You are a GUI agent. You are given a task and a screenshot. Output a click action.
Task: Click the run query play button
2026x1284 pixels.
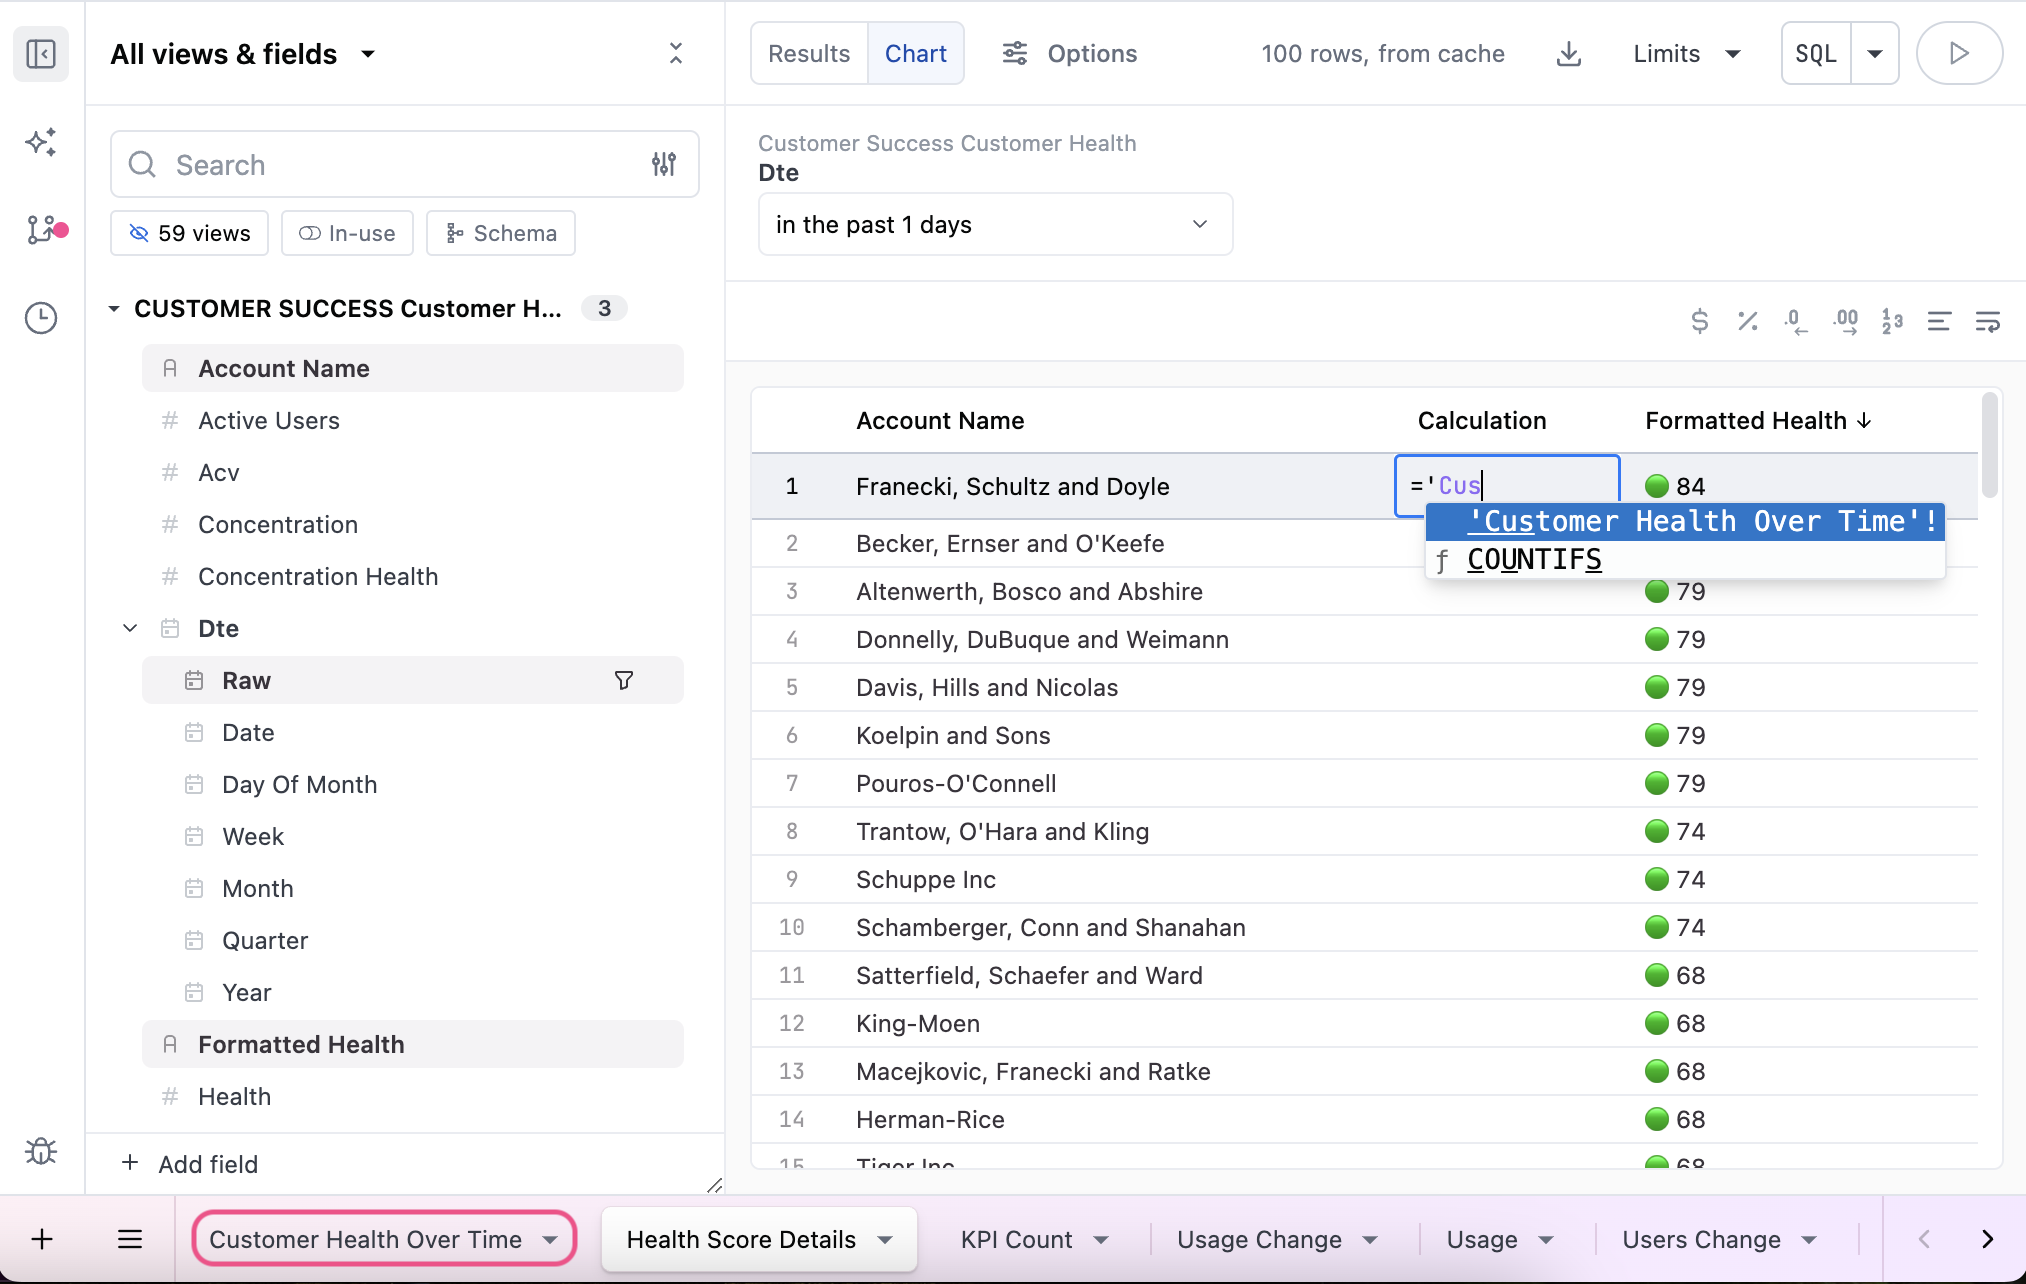[1958, 54]
